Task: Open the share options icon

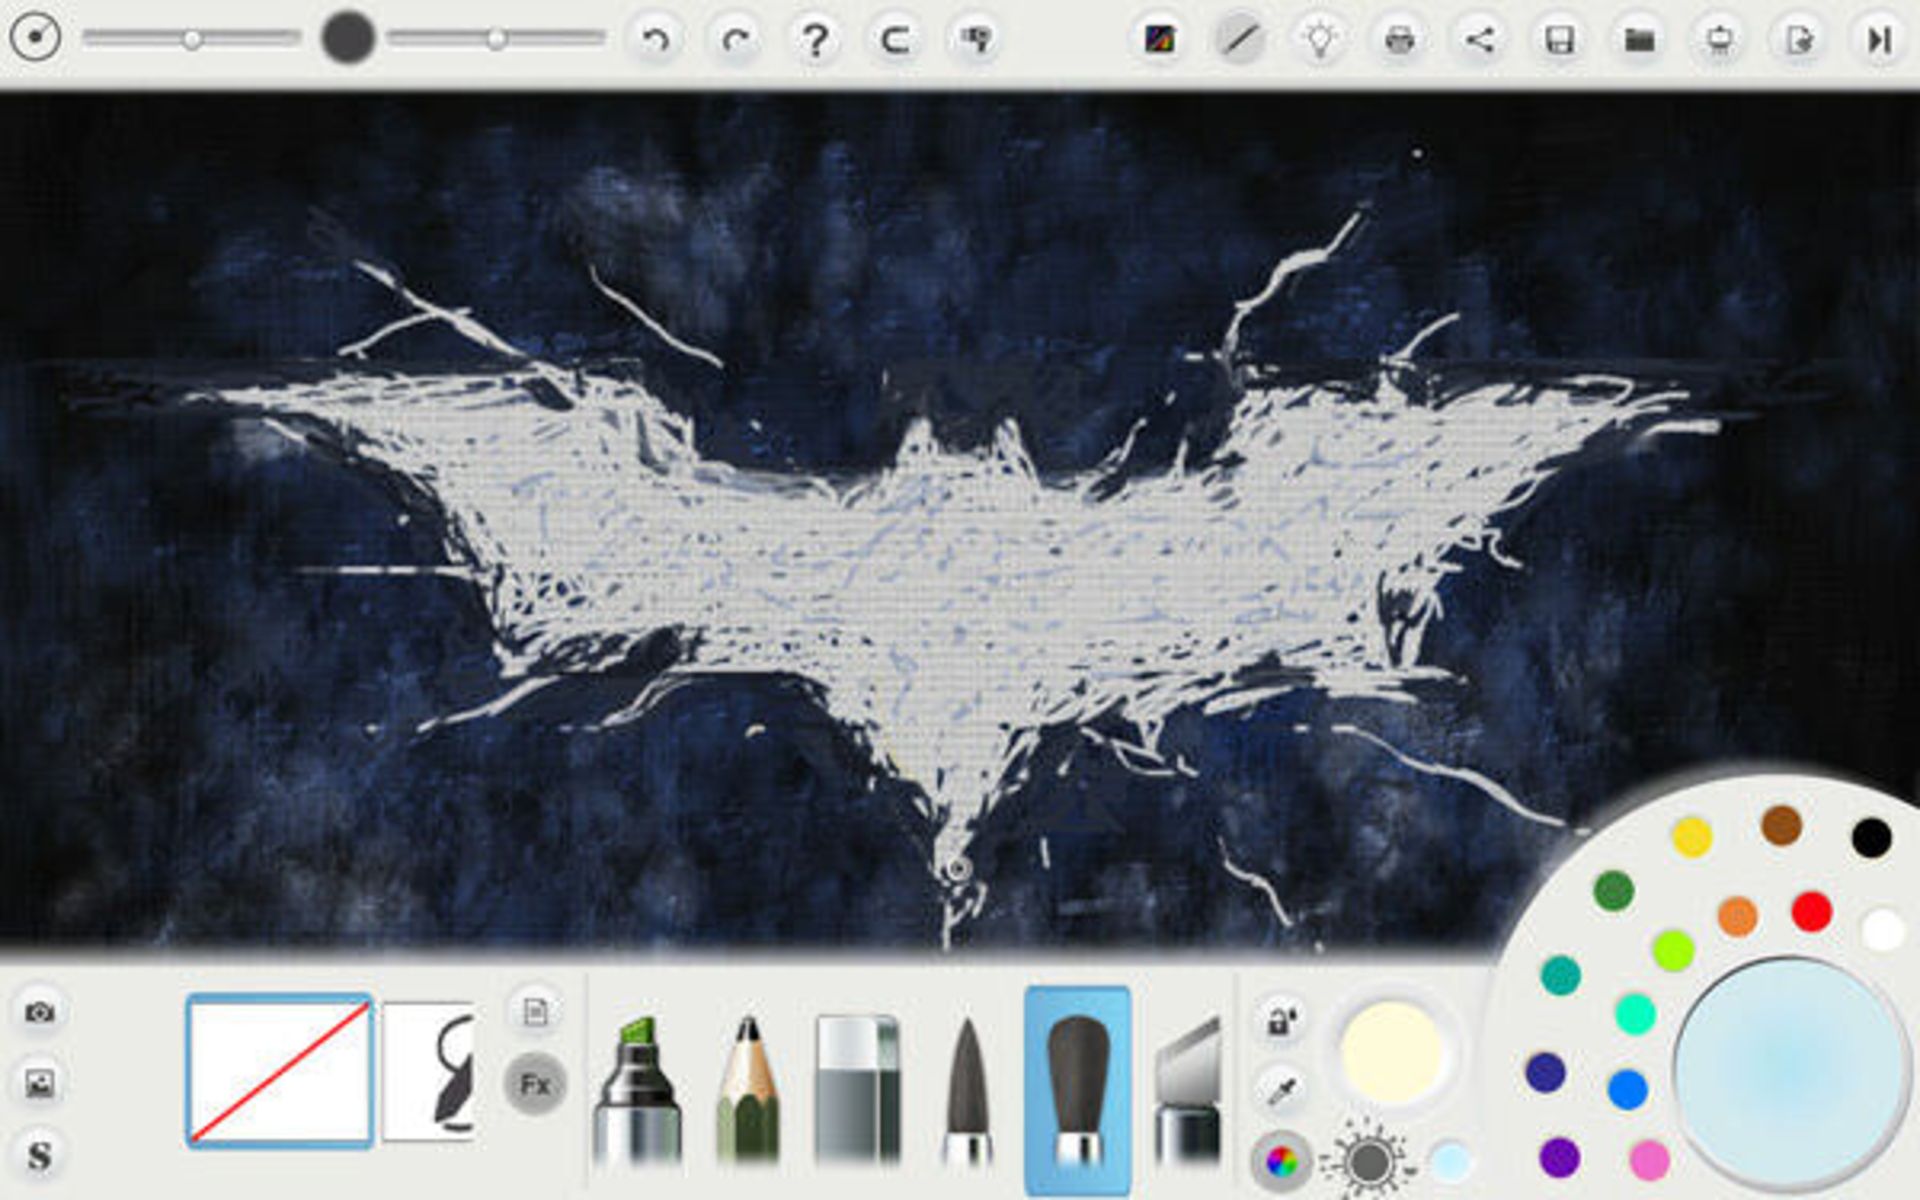Action: [x=1480, y=40]
